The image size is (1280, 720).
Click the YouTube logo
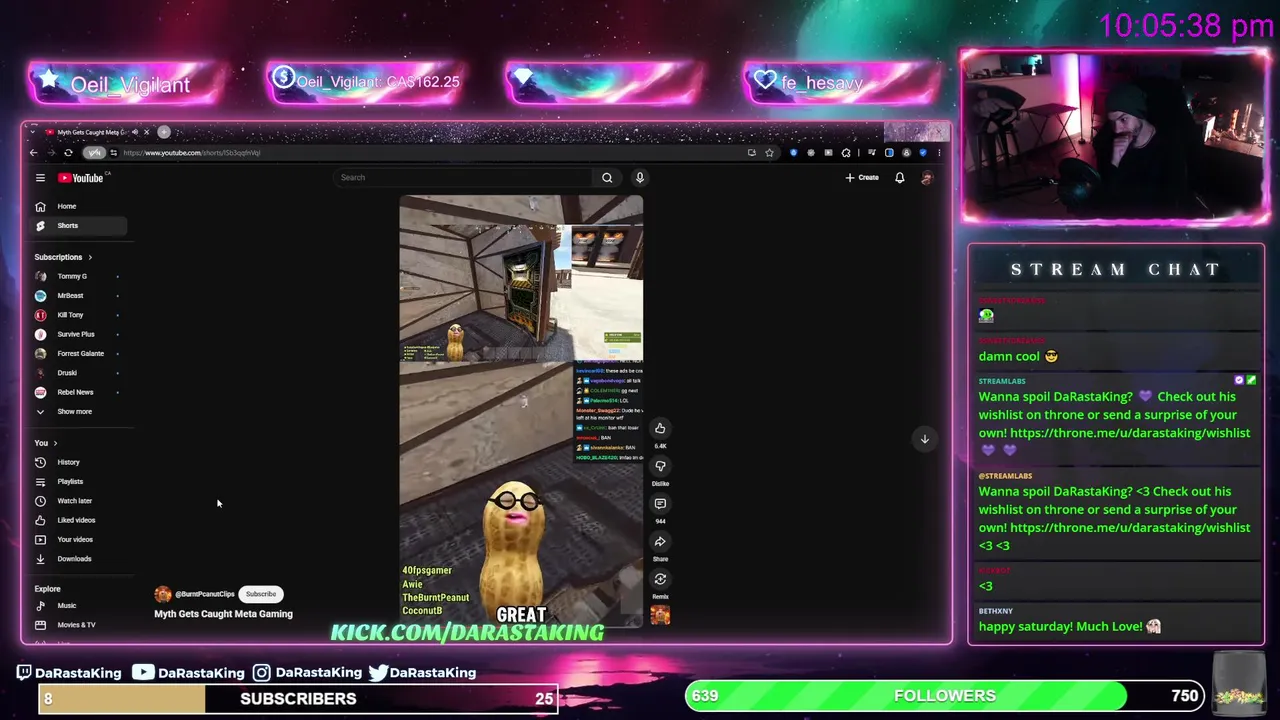(x=81, y=178)
